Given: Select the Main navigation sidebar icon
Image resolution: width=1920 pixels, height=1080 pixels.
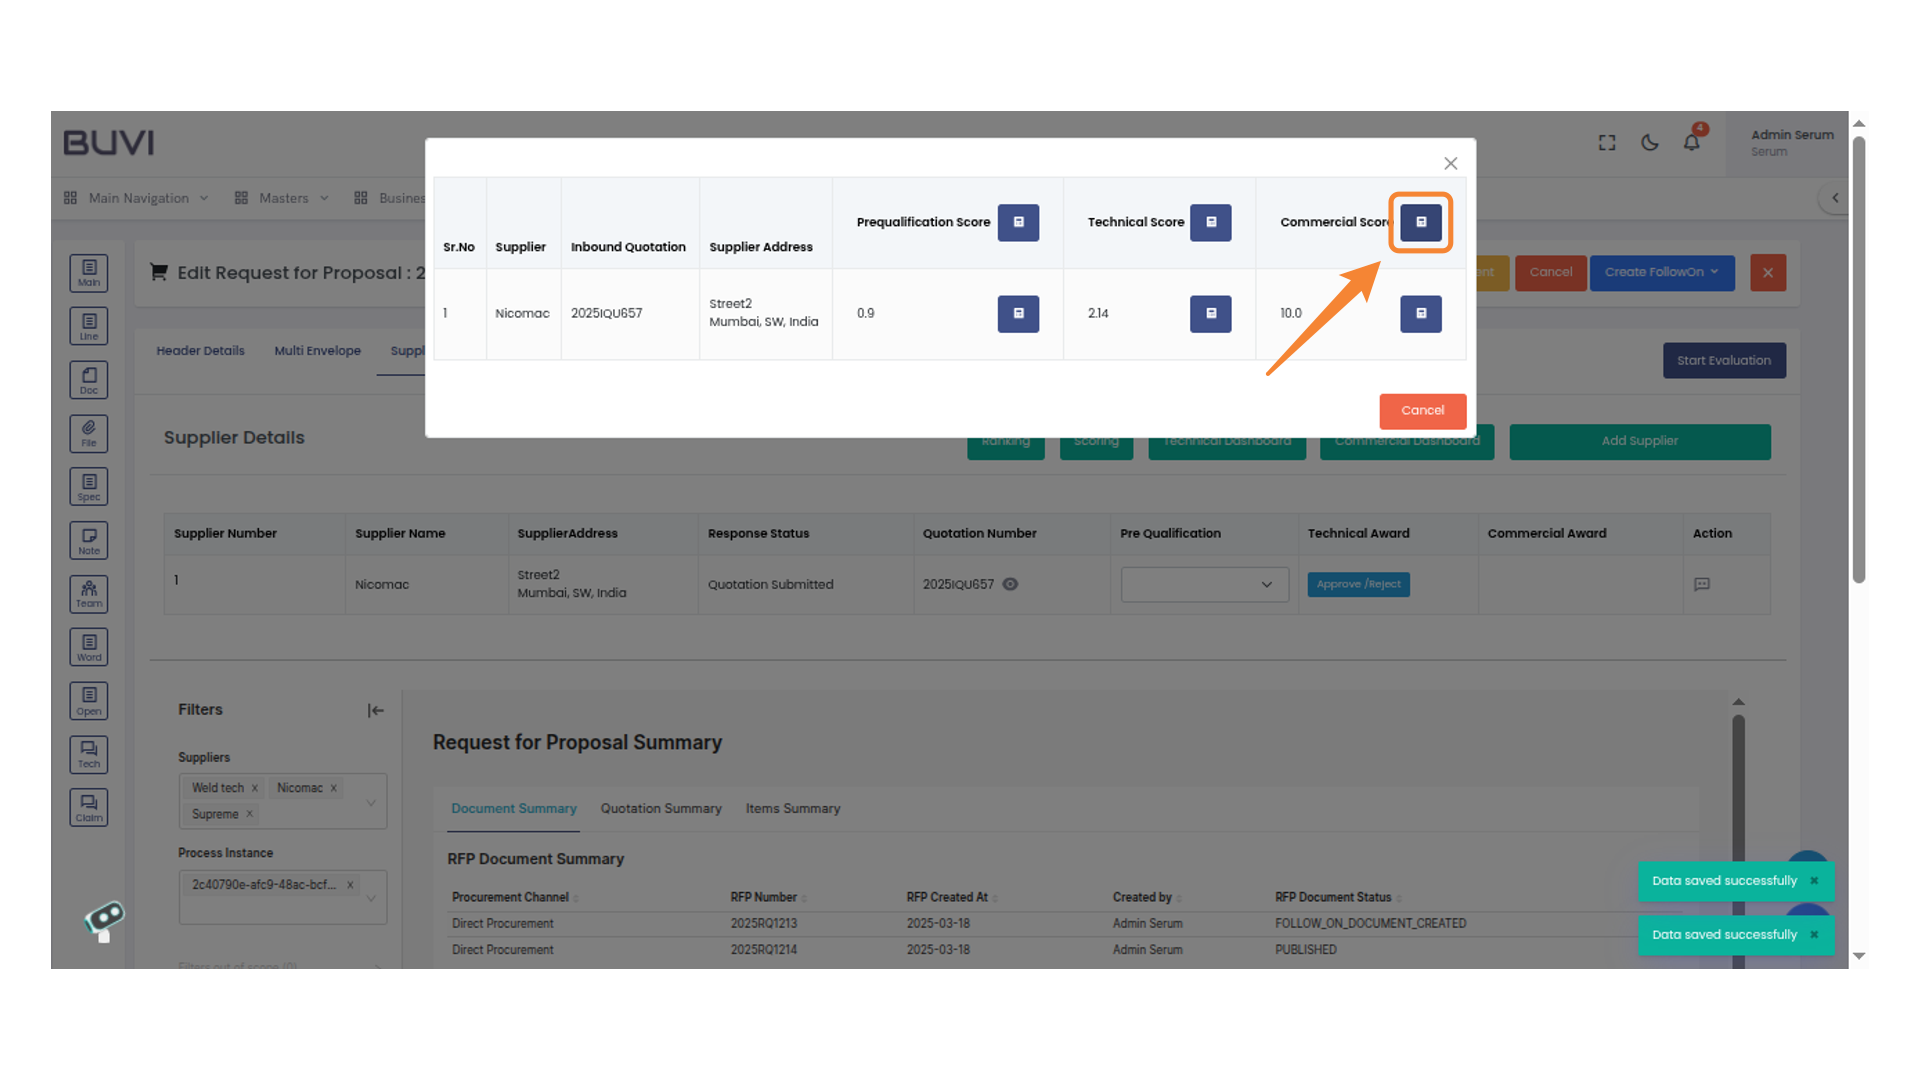Looking at the screenshot, I should 88,272.
